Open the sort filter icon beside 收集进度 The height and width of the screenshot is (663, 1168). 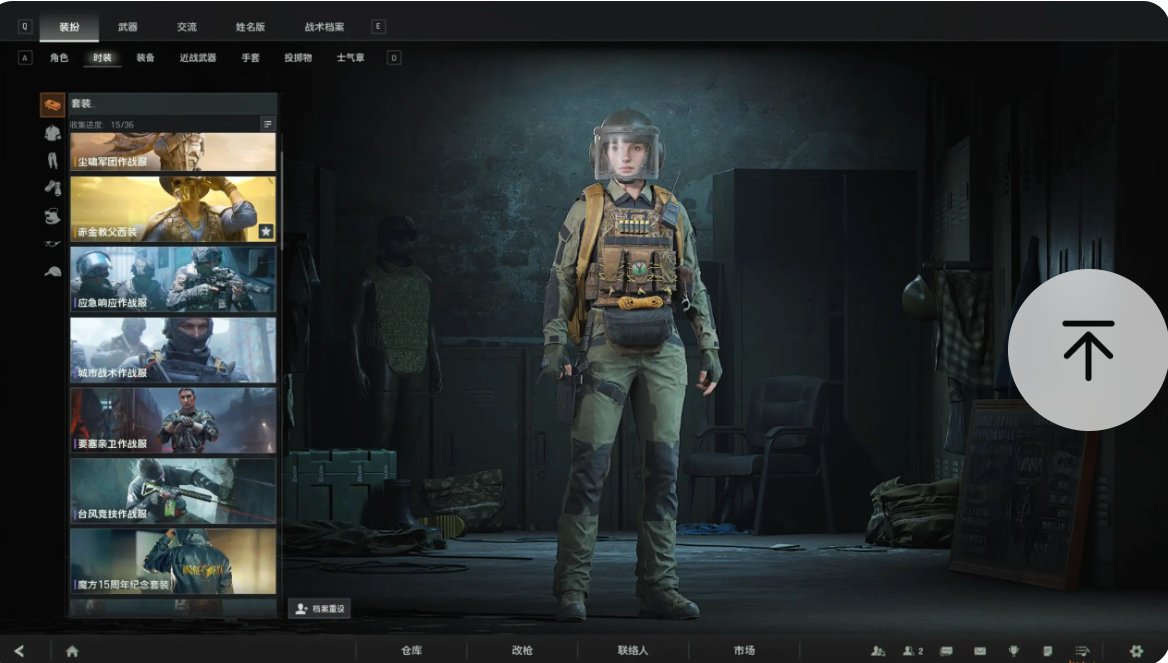[267, 124]
